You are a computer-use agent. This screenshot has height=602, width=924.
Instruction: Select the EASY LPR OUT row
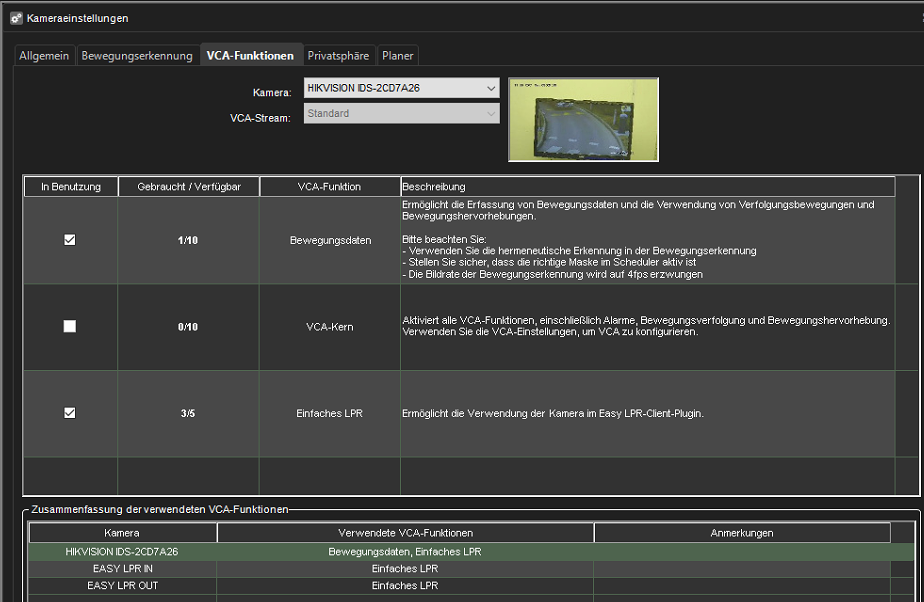click(122, 585)
